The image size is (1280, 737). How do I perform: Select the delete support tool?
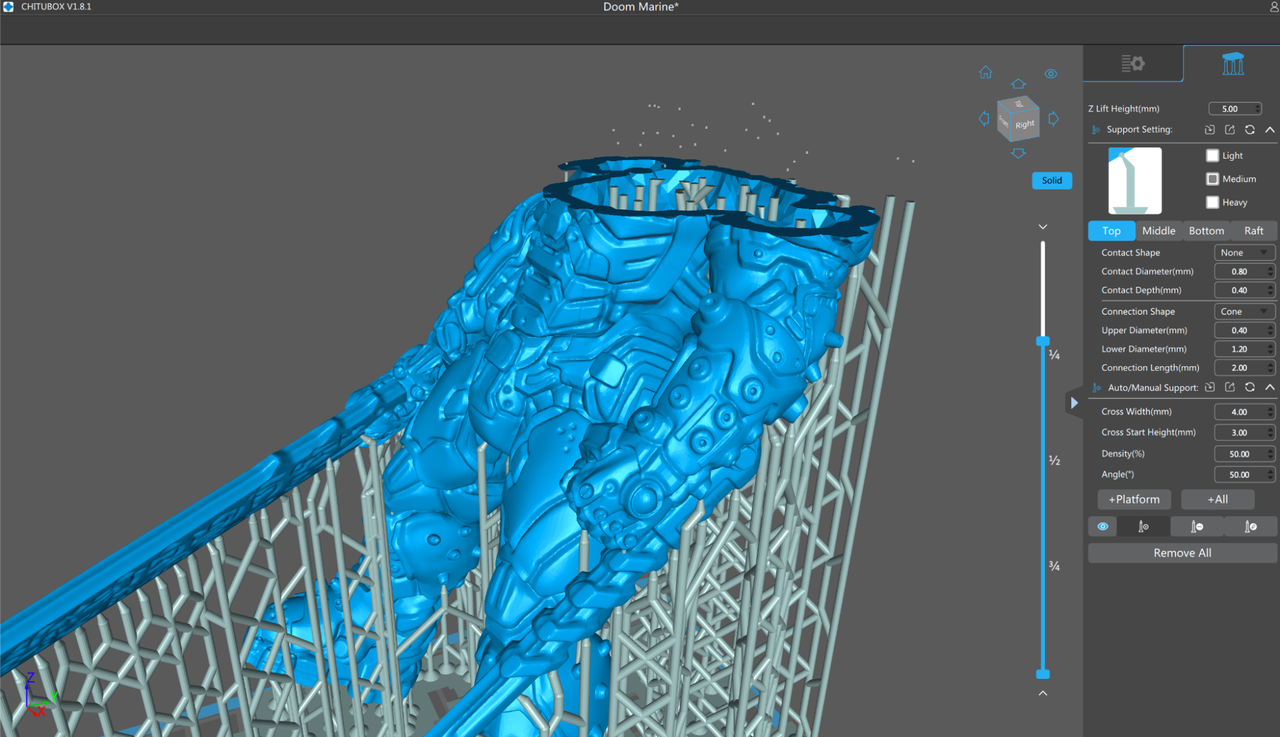coord(1197,526)
